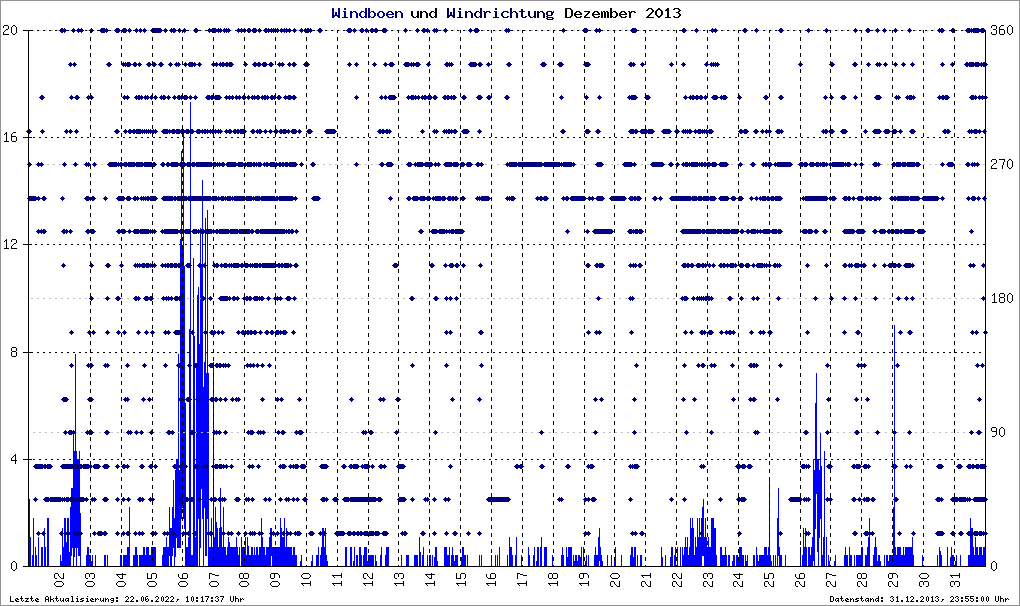This screenshot has height=606, width=1020.
Task: Click day label 31 on x-axis
Action: click(x=955, y=579)
